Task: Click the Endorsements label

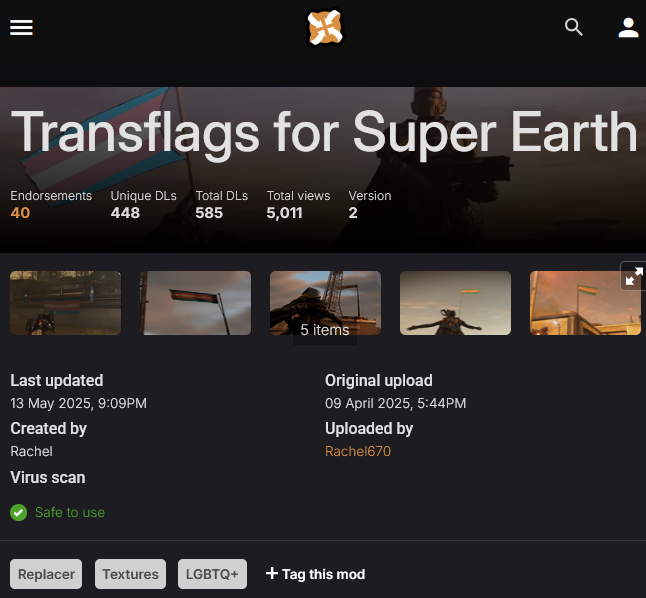Action: point(51,196)
